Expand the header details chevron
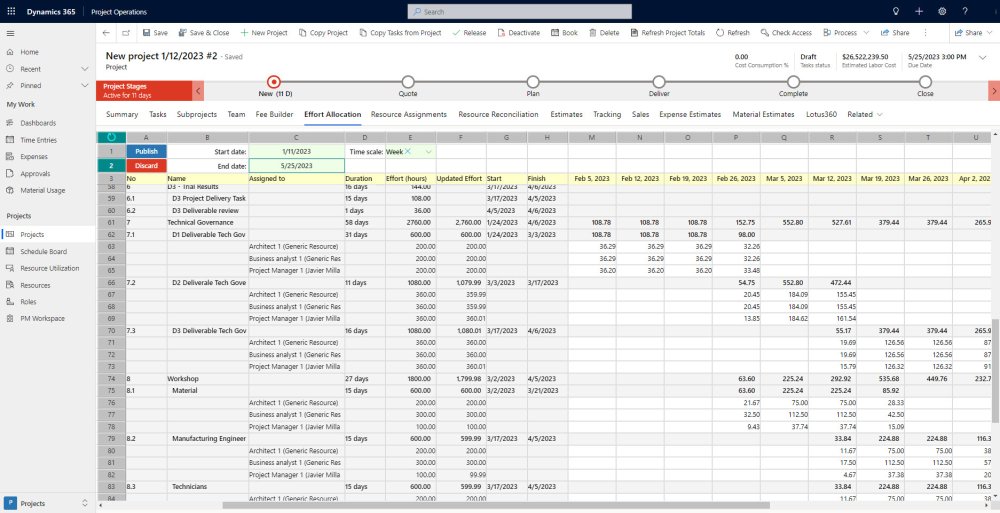This screenshot has width=1000, height=513. click(x=982, y=57)
